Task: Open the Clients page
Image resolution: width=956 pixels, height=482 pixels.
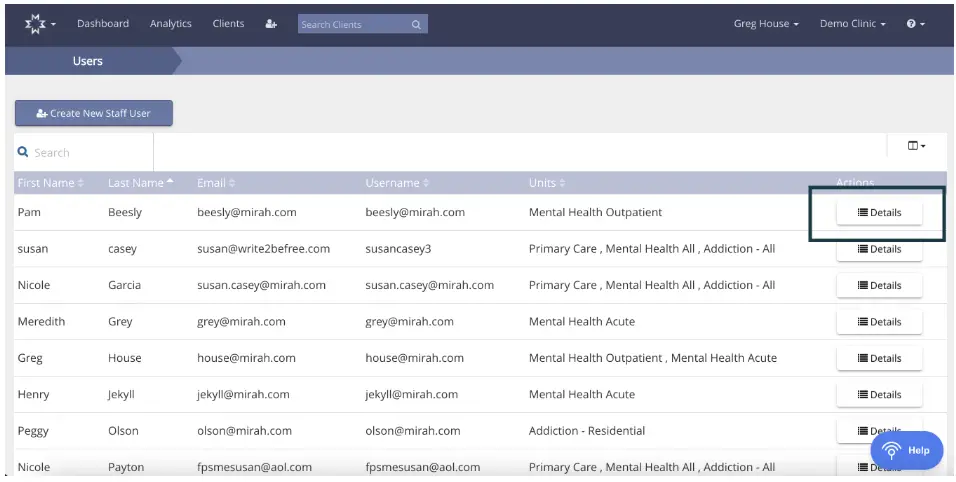Action: click(x=228, y=24)
